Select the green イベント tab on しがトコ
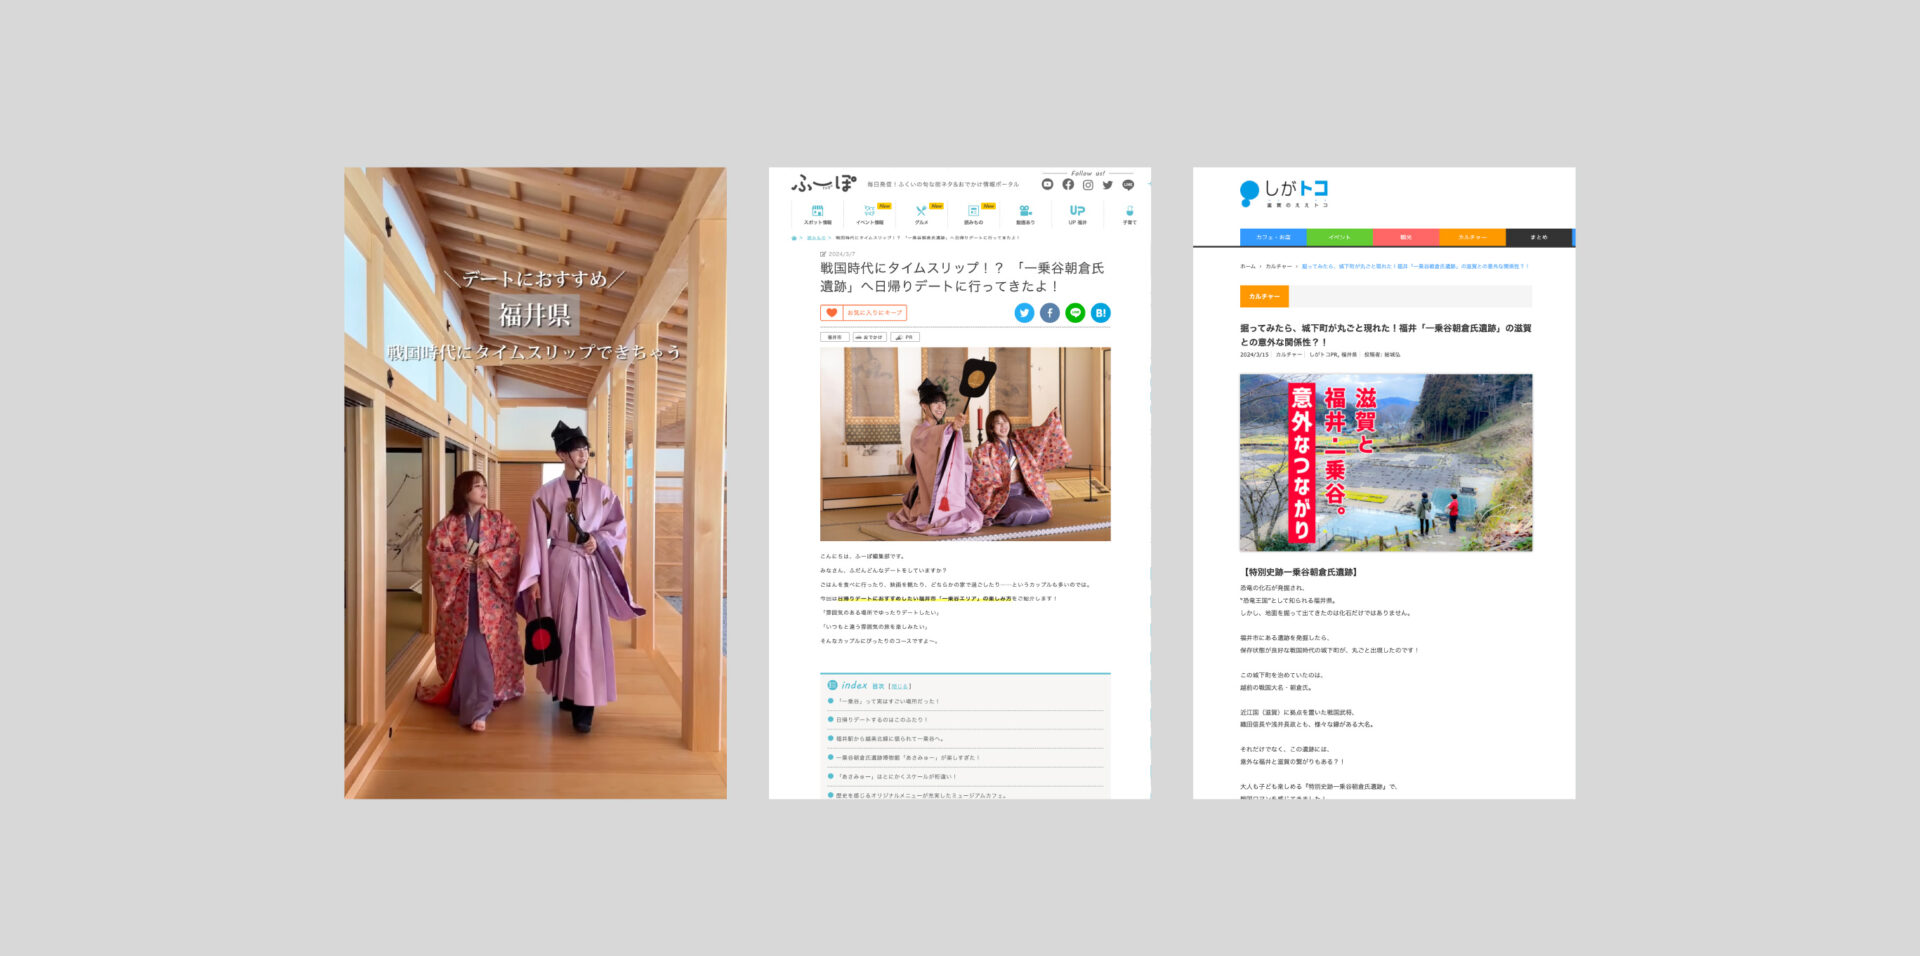 pyautogui.click(x=1340, y=237)
